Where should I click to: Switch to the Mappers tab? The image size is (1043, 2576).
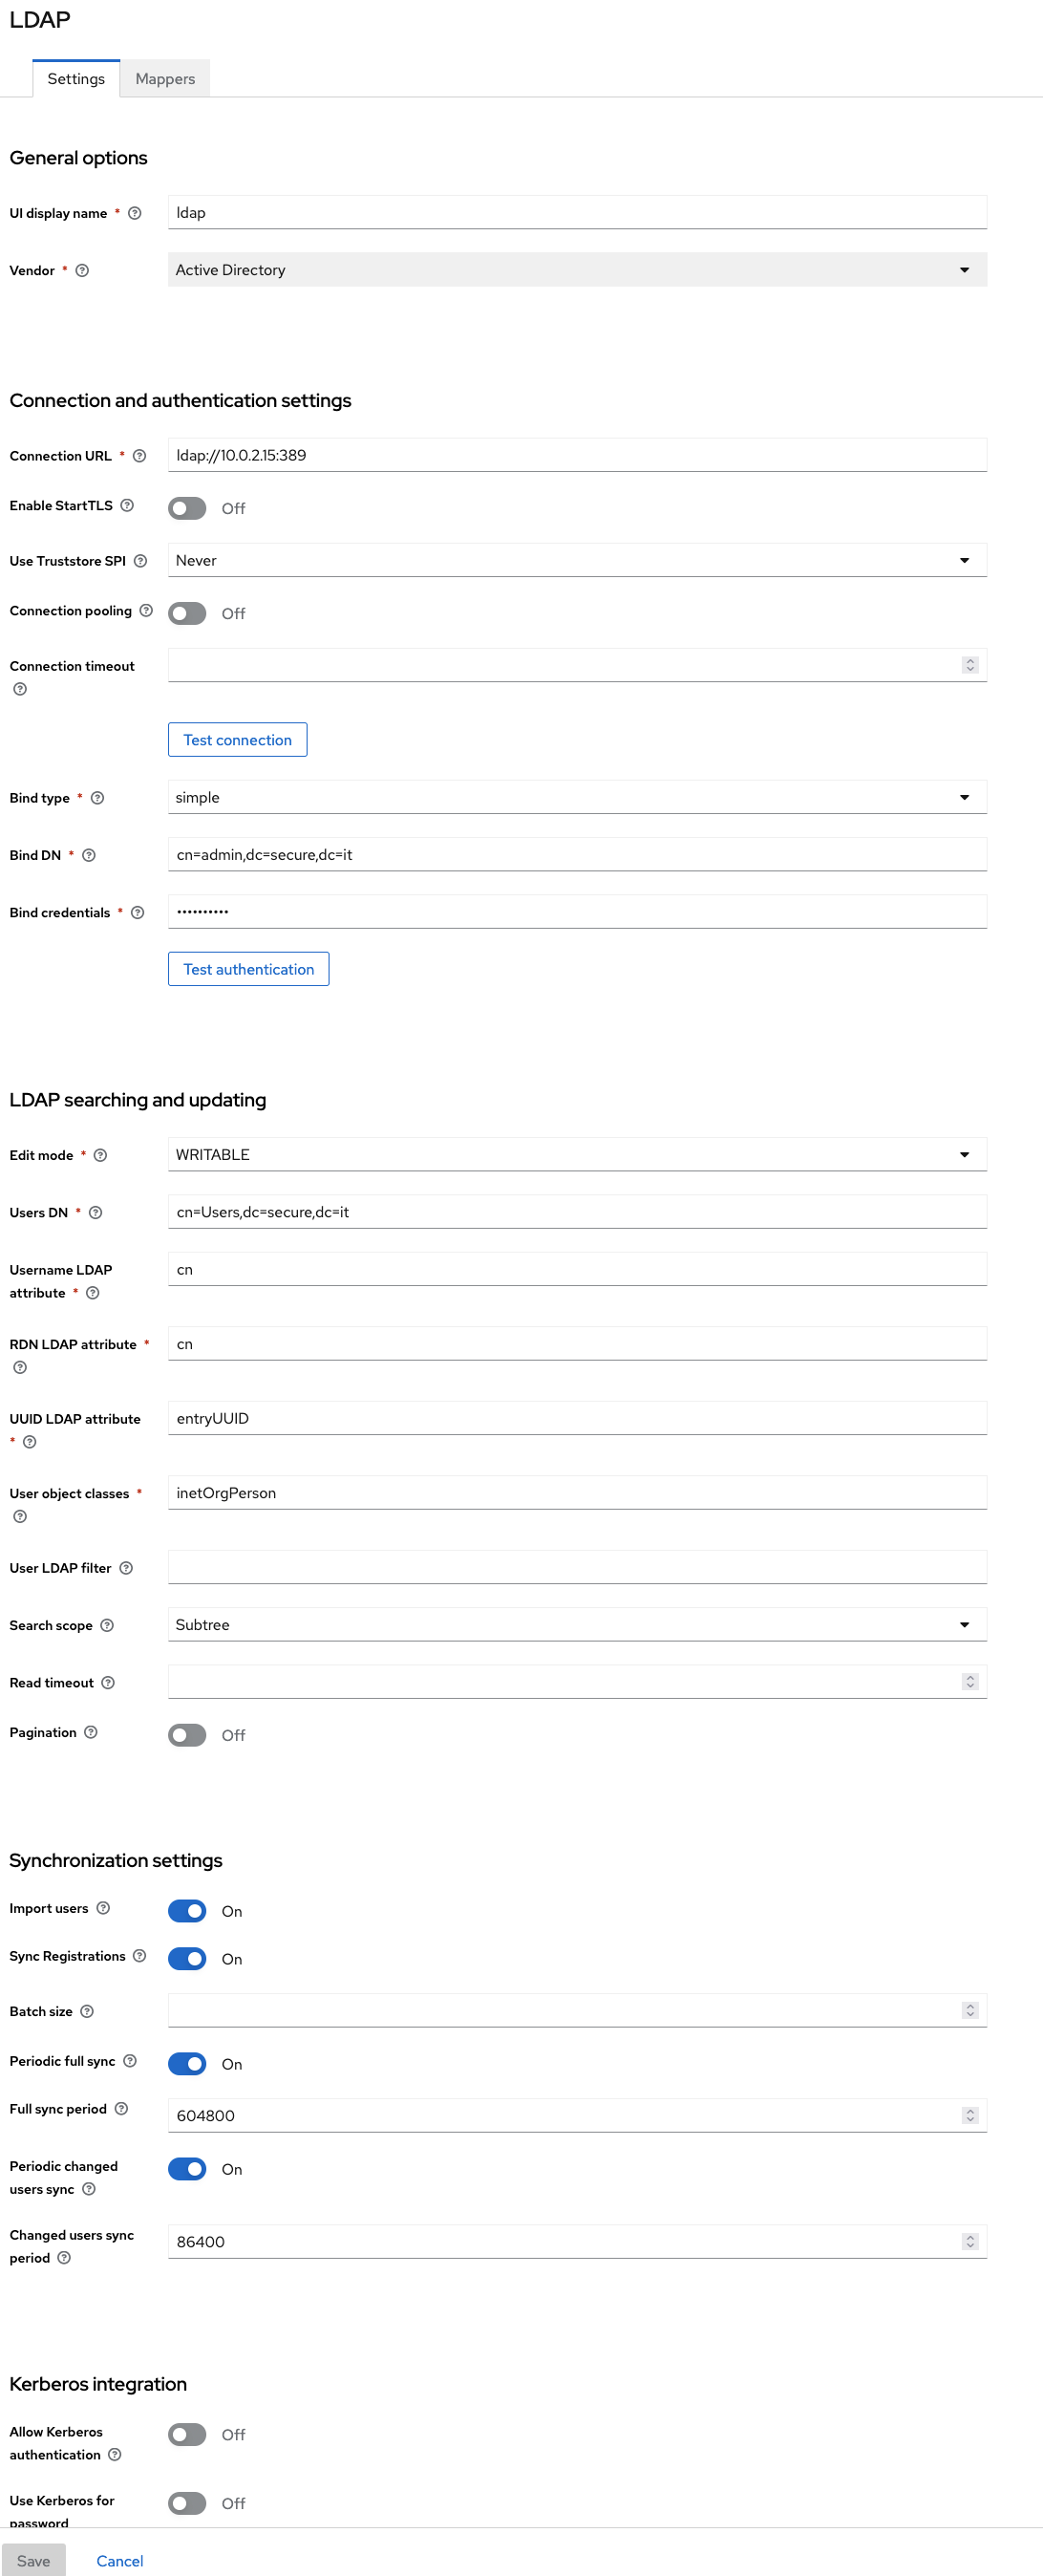pos(165,79)
